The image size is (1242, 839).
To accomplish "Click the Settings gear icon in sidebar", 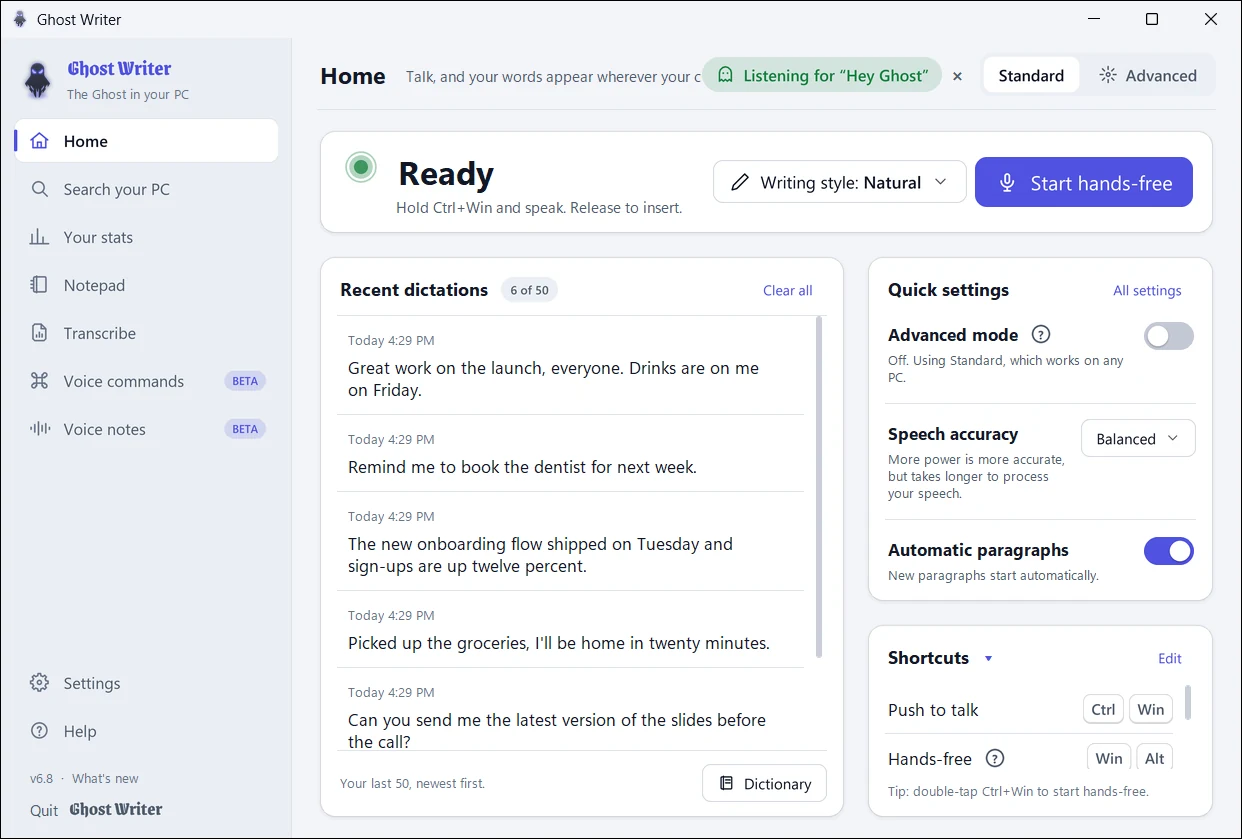I will click(39, 683).
